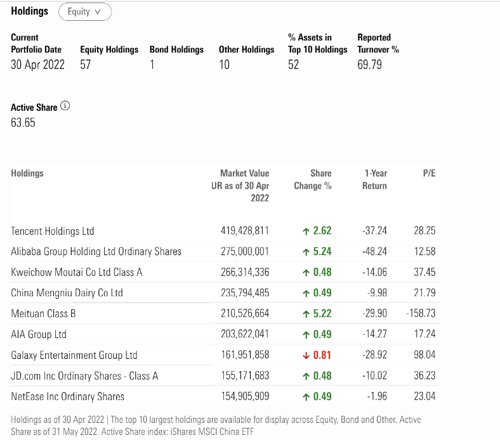The image size is (500, 440).
Task: Click the portfolio date 30 Apr 2022
Action: (x=37, y=65)
